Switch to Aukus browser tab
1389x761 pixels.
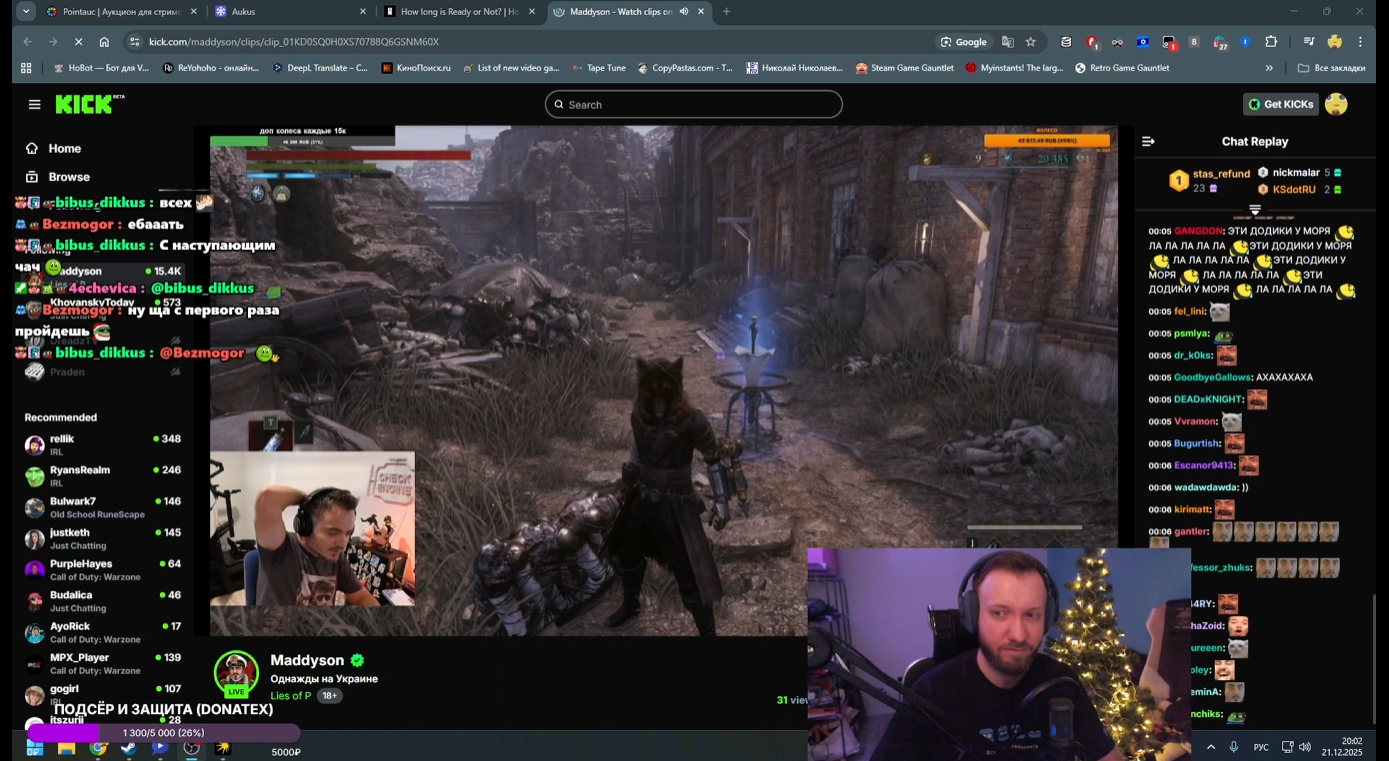[290, 12]
